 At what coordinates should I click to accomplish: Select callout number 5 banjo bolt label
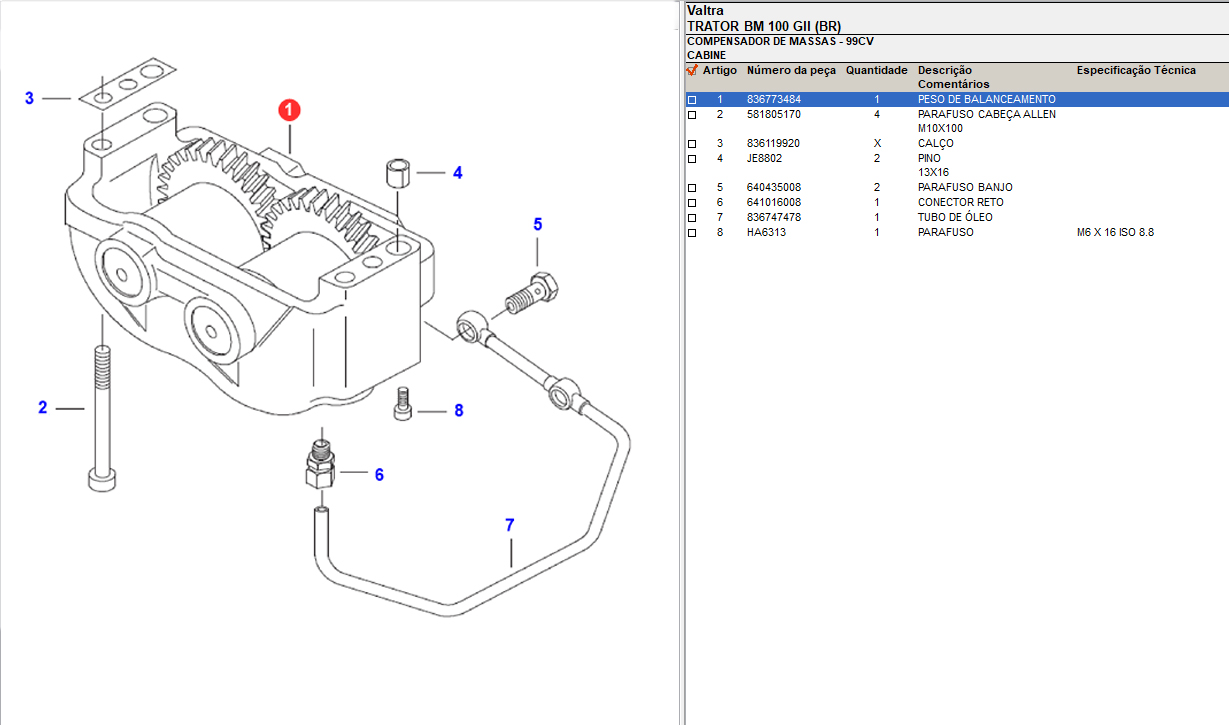(x=537, y=224)
